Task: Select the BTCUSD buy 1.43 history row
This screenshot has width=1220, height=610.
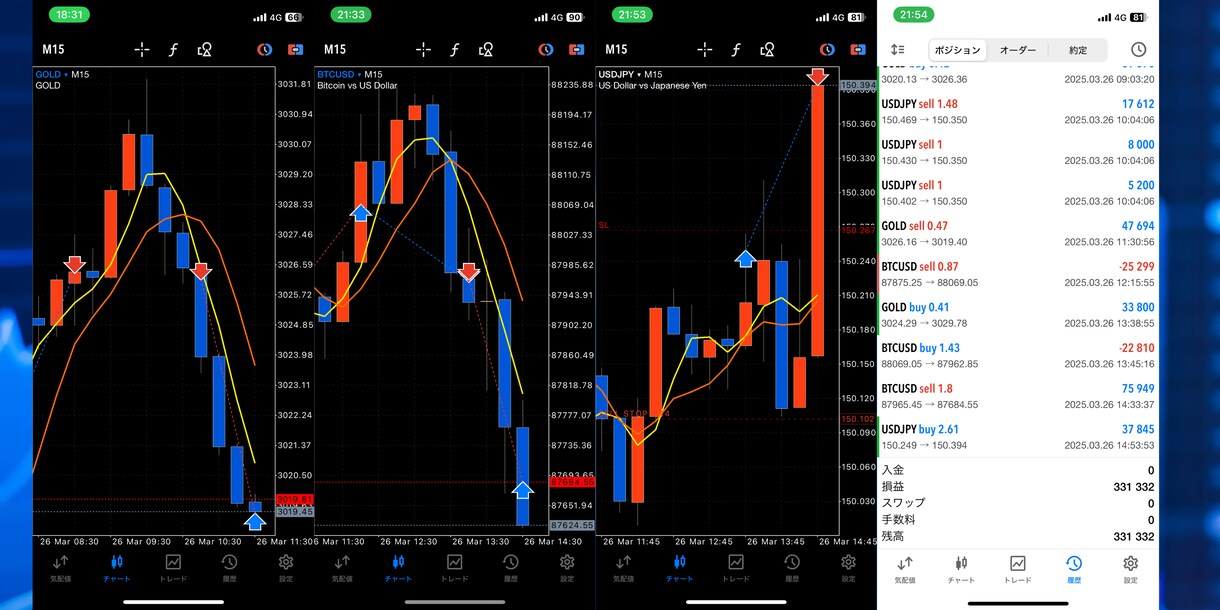Action: pyautogui.click(x=1018, y=355)
